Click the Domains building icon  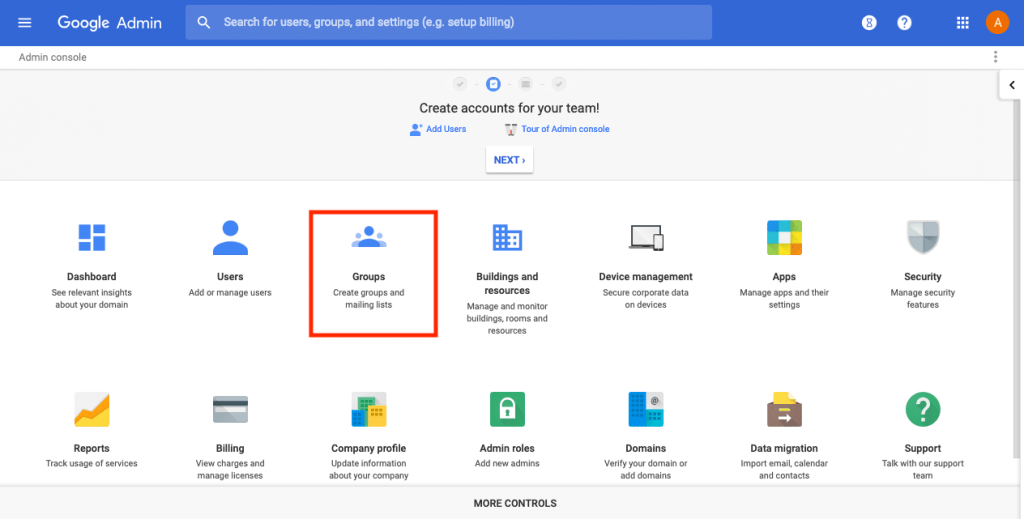tap(646, 409)
